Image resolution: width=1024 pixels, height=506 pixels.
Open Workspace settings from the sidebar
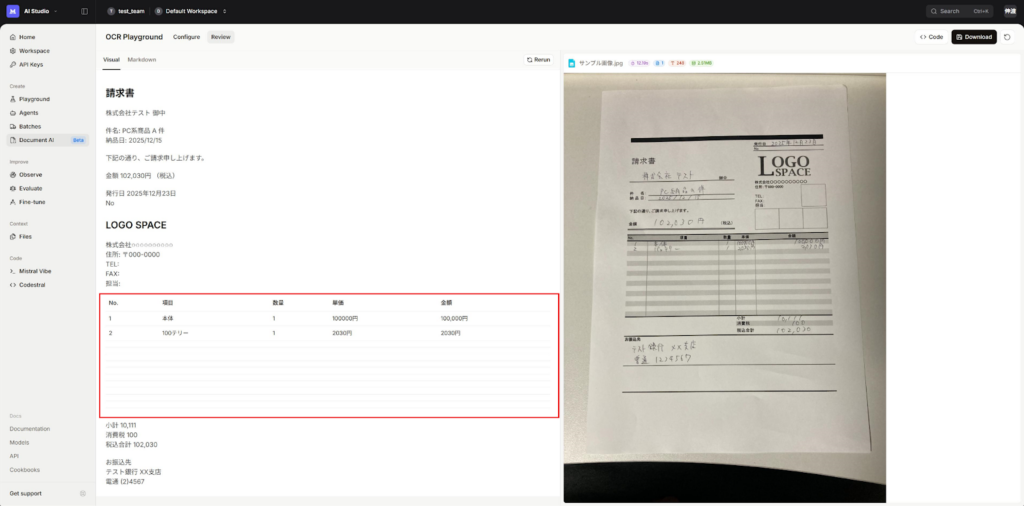[34, 51]
